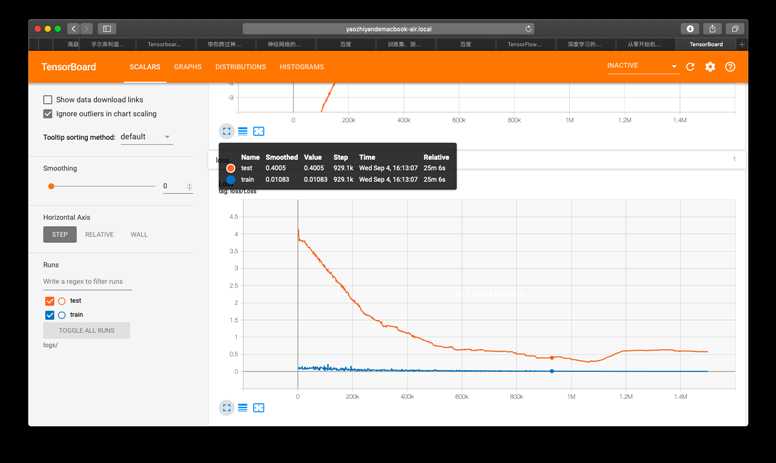Select the TensorFlow browser tab

524,44
